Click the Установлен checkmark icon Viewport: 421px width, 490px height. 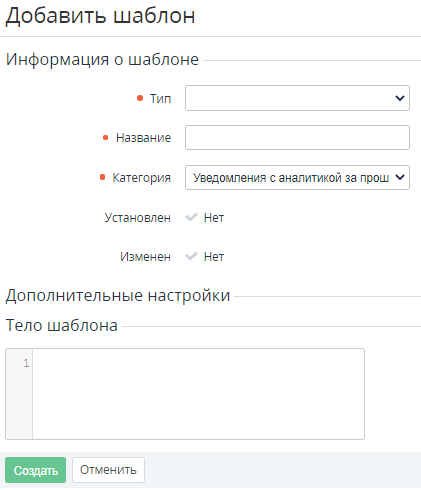191,217
